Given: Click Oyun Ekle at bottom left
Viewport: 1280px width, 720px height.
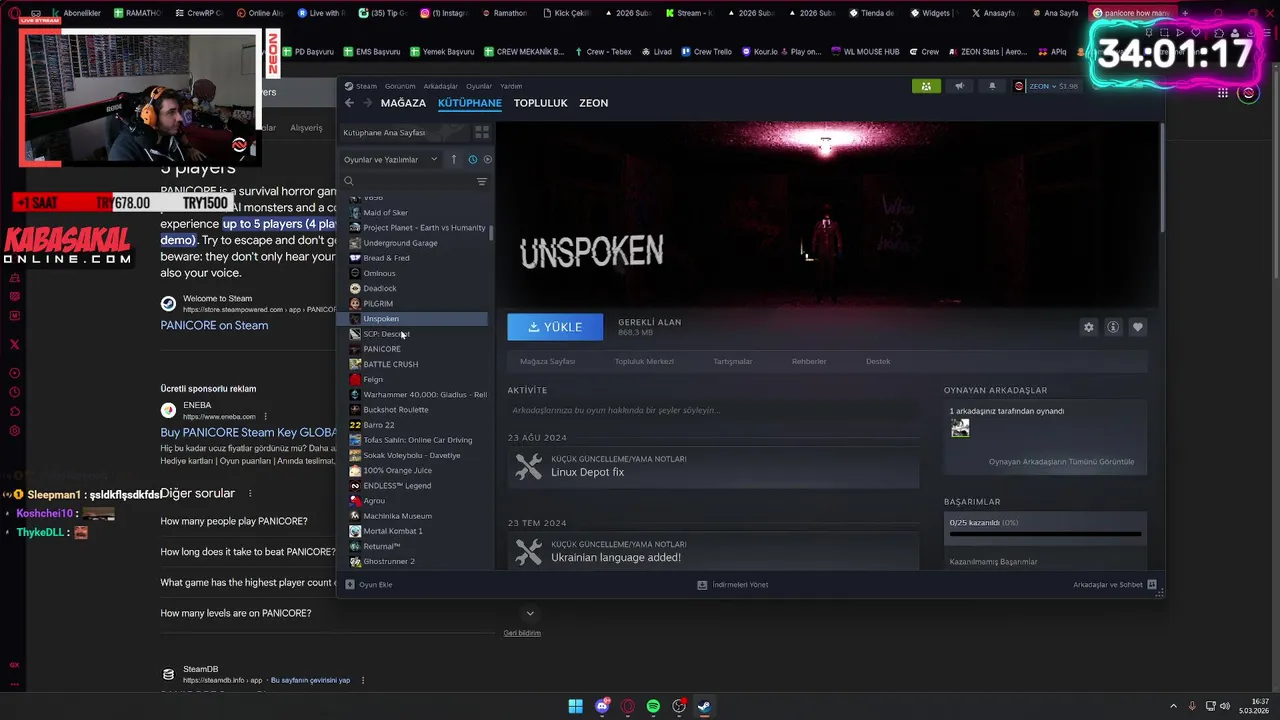Looking at the screenshot, I should point(369,585).
